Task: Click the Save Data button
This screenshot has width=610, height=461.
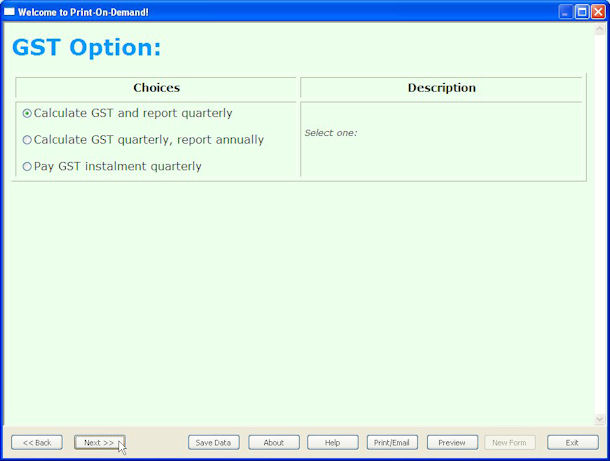Action: point(213,442)
